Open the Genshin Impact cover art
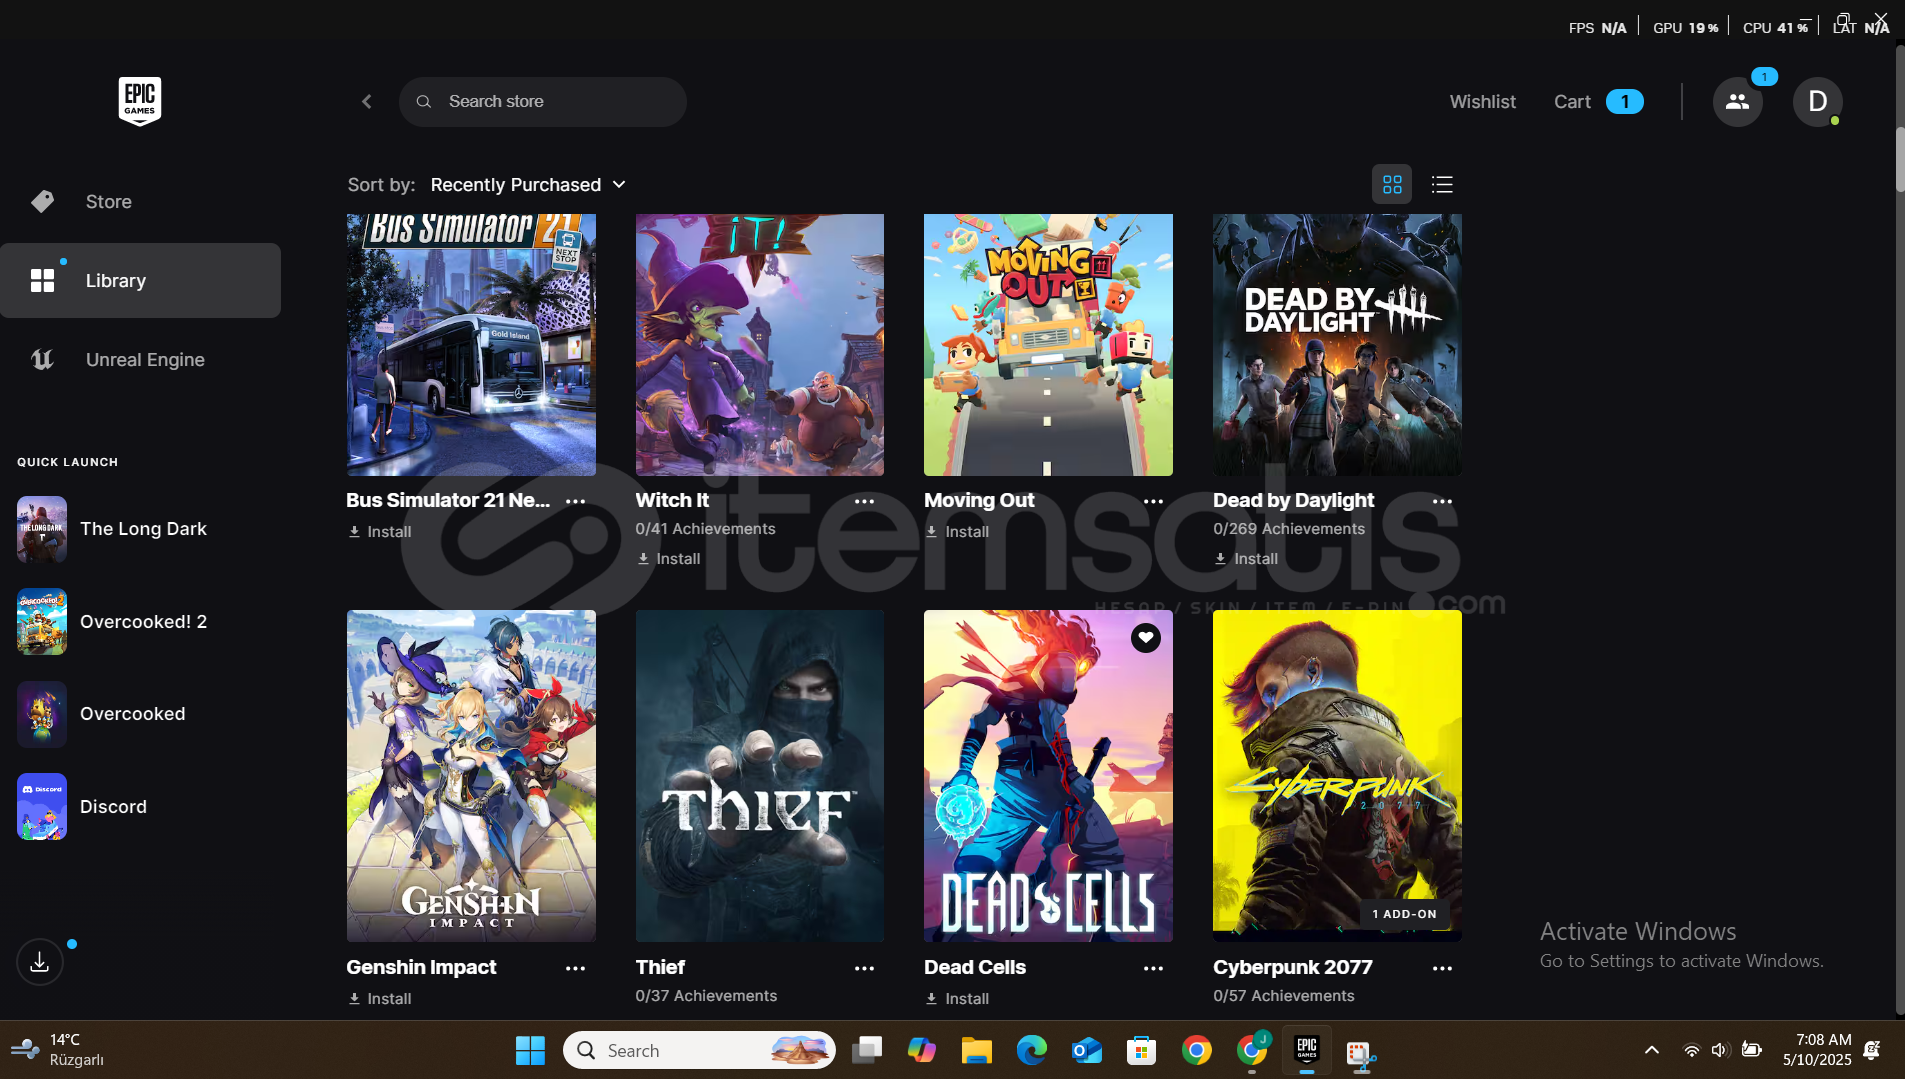Viewport: 1905px width, 1079px height. (x=471, y=776)
